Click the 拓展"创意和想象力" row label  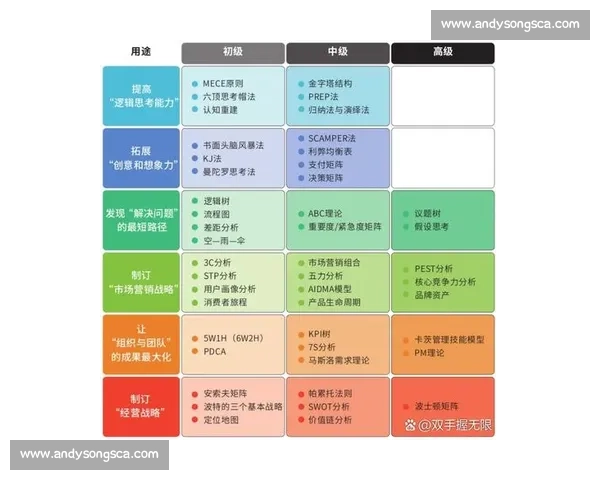tap(141, 158)
